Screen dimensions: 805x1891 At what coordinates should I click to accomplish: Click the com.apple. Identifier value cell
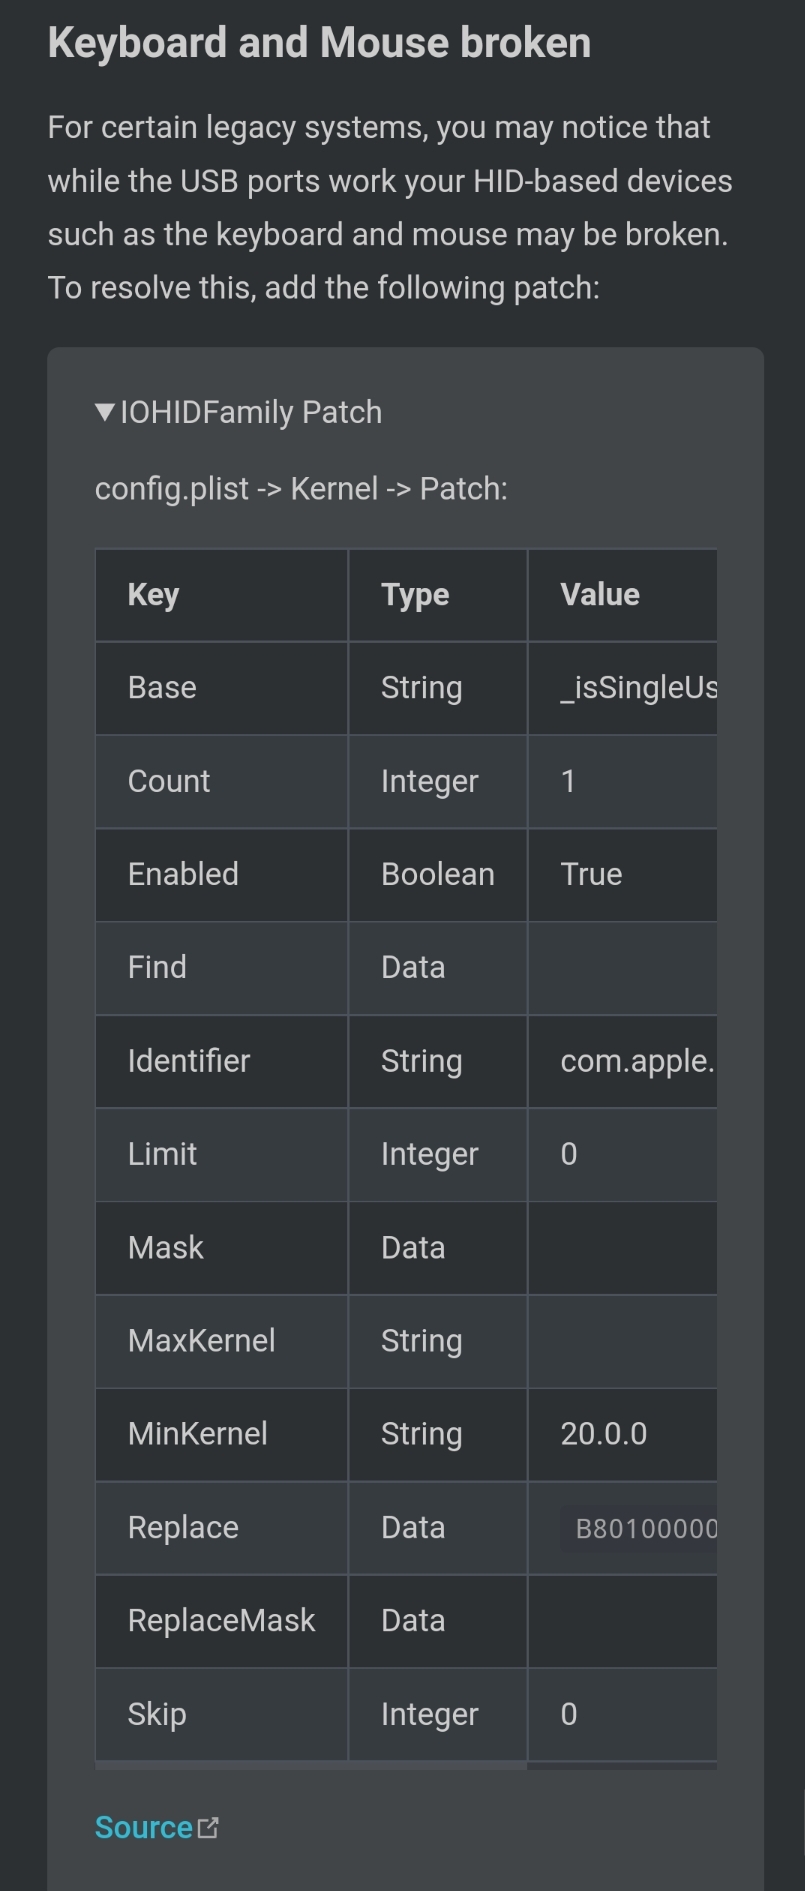637,1061
